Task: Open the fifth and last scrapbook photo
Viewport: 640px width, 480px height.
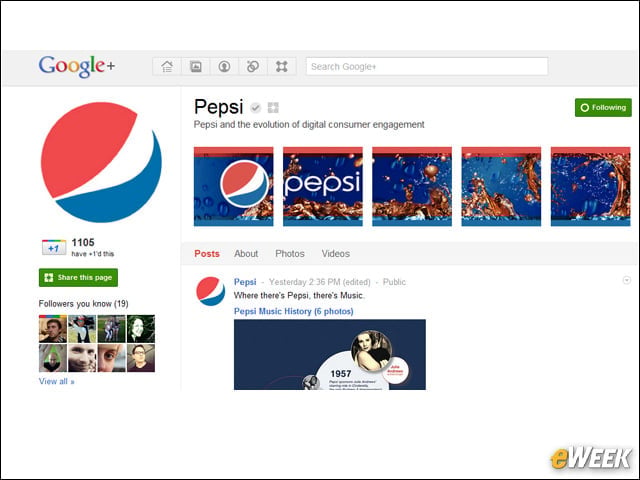Action: pyautogui.click(x=591, y=187)
